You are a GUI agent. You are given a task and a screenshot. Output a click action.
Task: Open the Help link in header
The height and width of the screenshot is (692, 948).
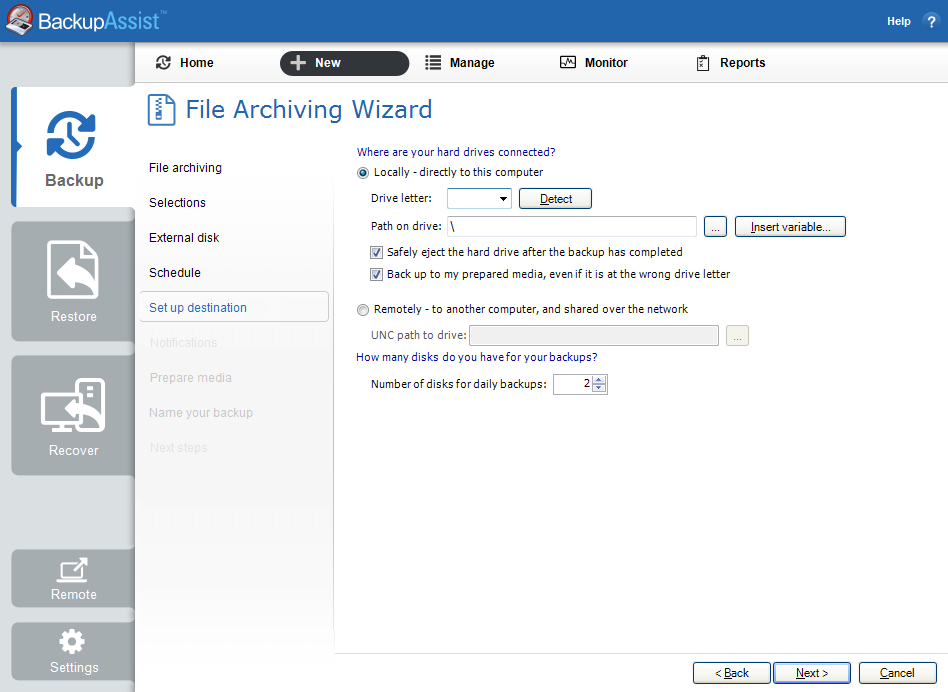[898, 22]
